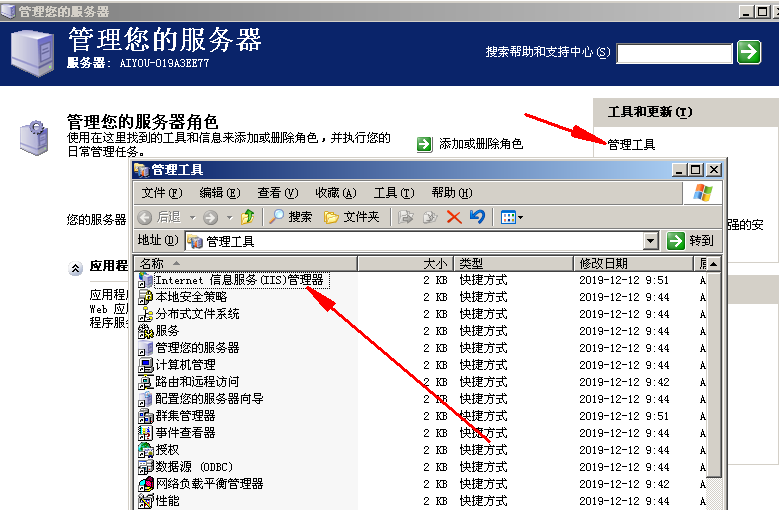Select the 计算机管理 shortcut icon

point(145,365)
